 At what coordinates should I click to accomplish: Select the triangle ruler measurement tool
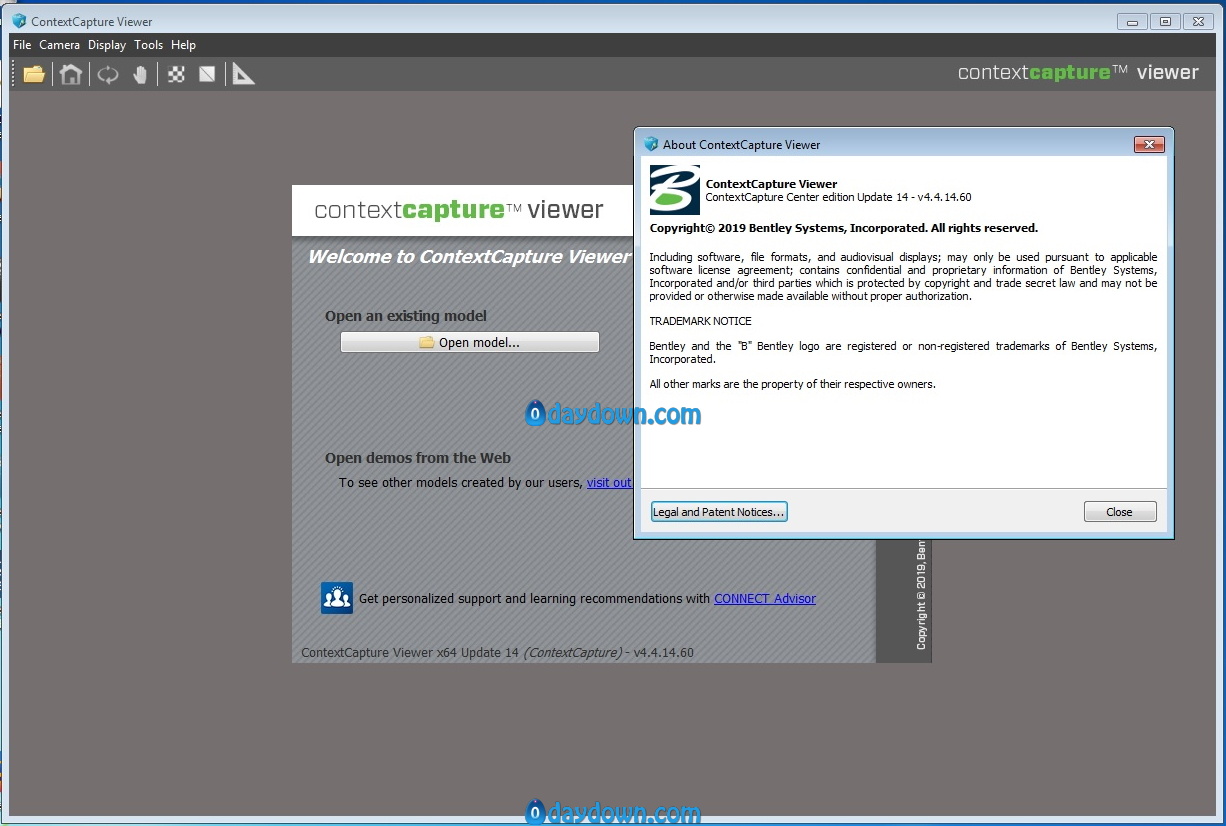pyautogui.click(x=243, y=74)
